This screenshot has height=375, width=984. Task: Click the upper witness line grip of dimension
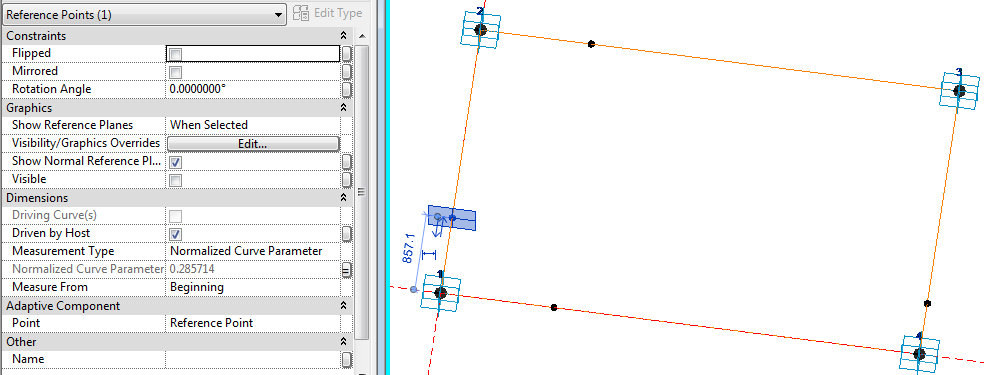(438, 216)
